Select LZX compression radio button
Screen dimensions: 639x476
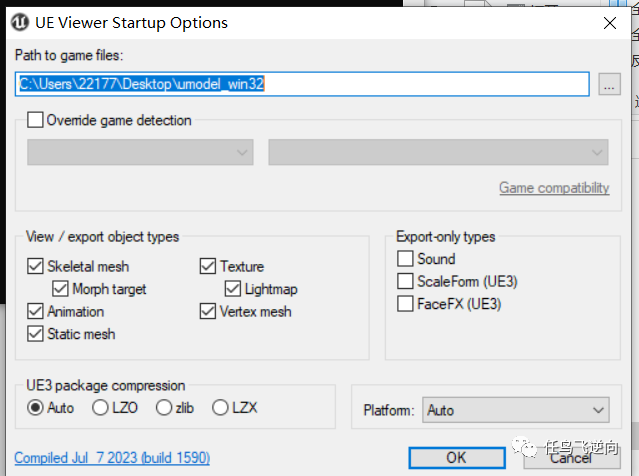(220, 408)
